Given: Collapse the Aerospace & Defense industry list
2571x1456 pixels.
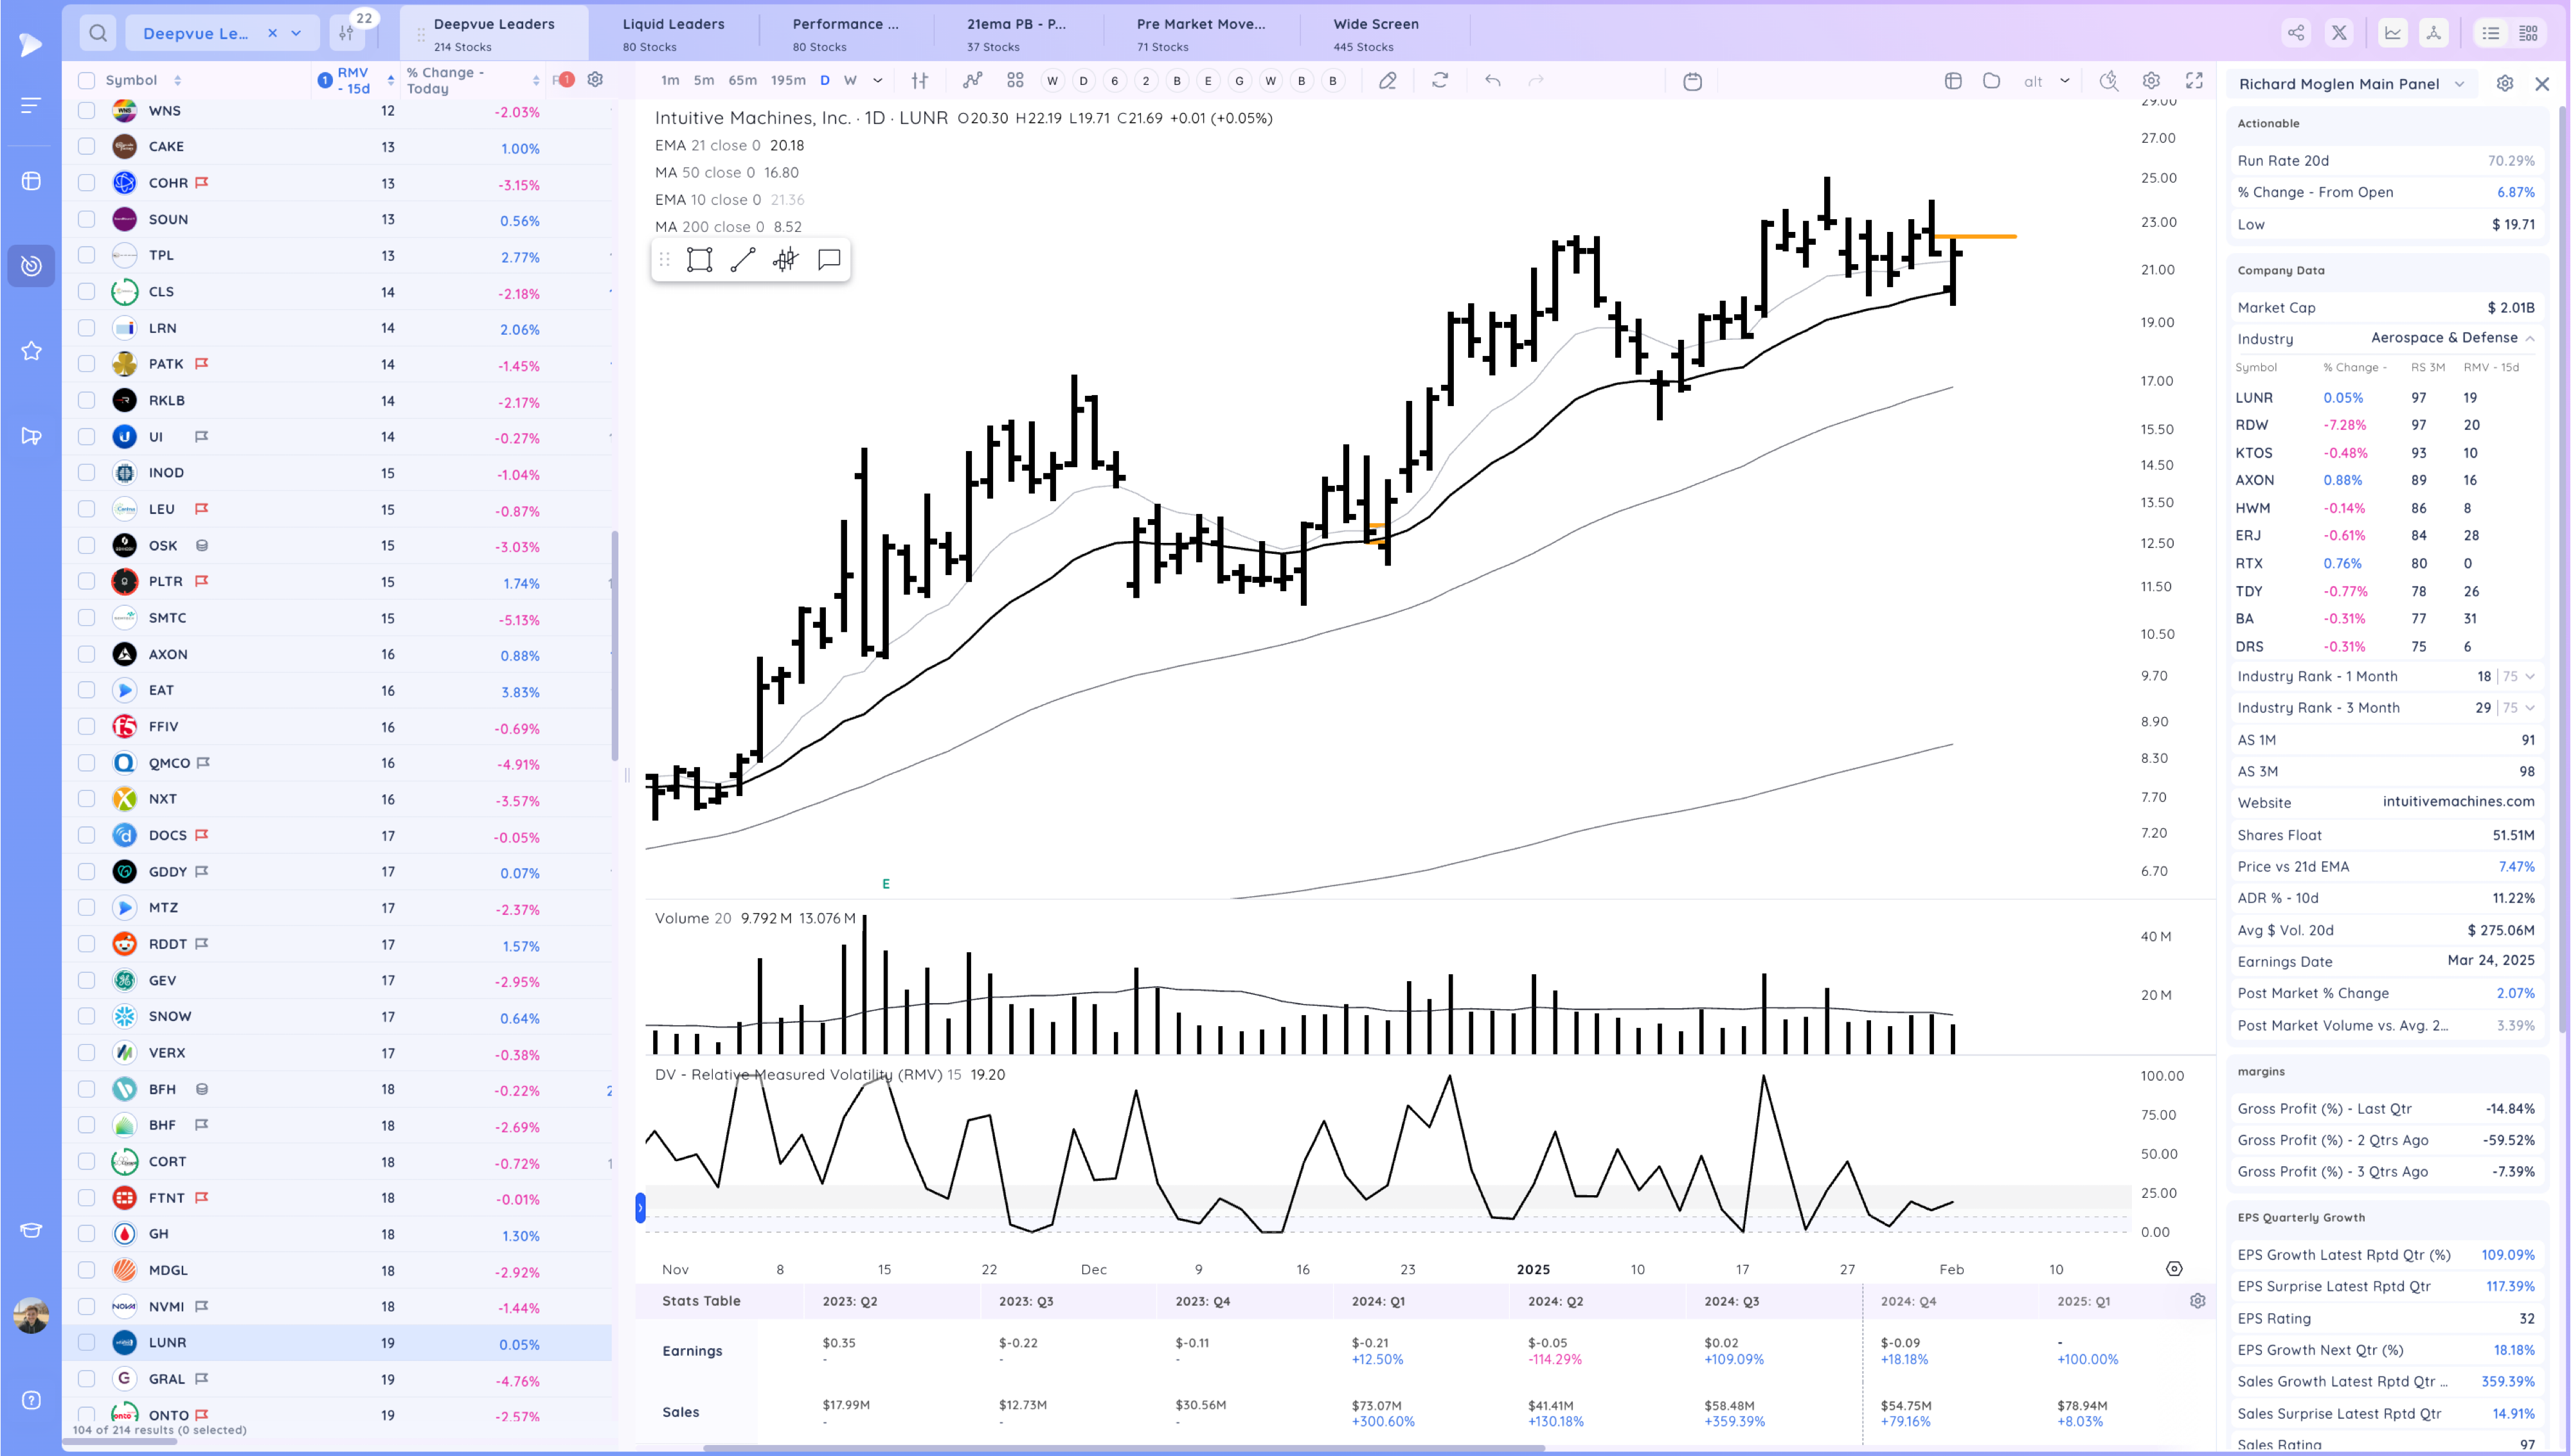Looking at the screenshot, I should click(x=2529, y=338).
